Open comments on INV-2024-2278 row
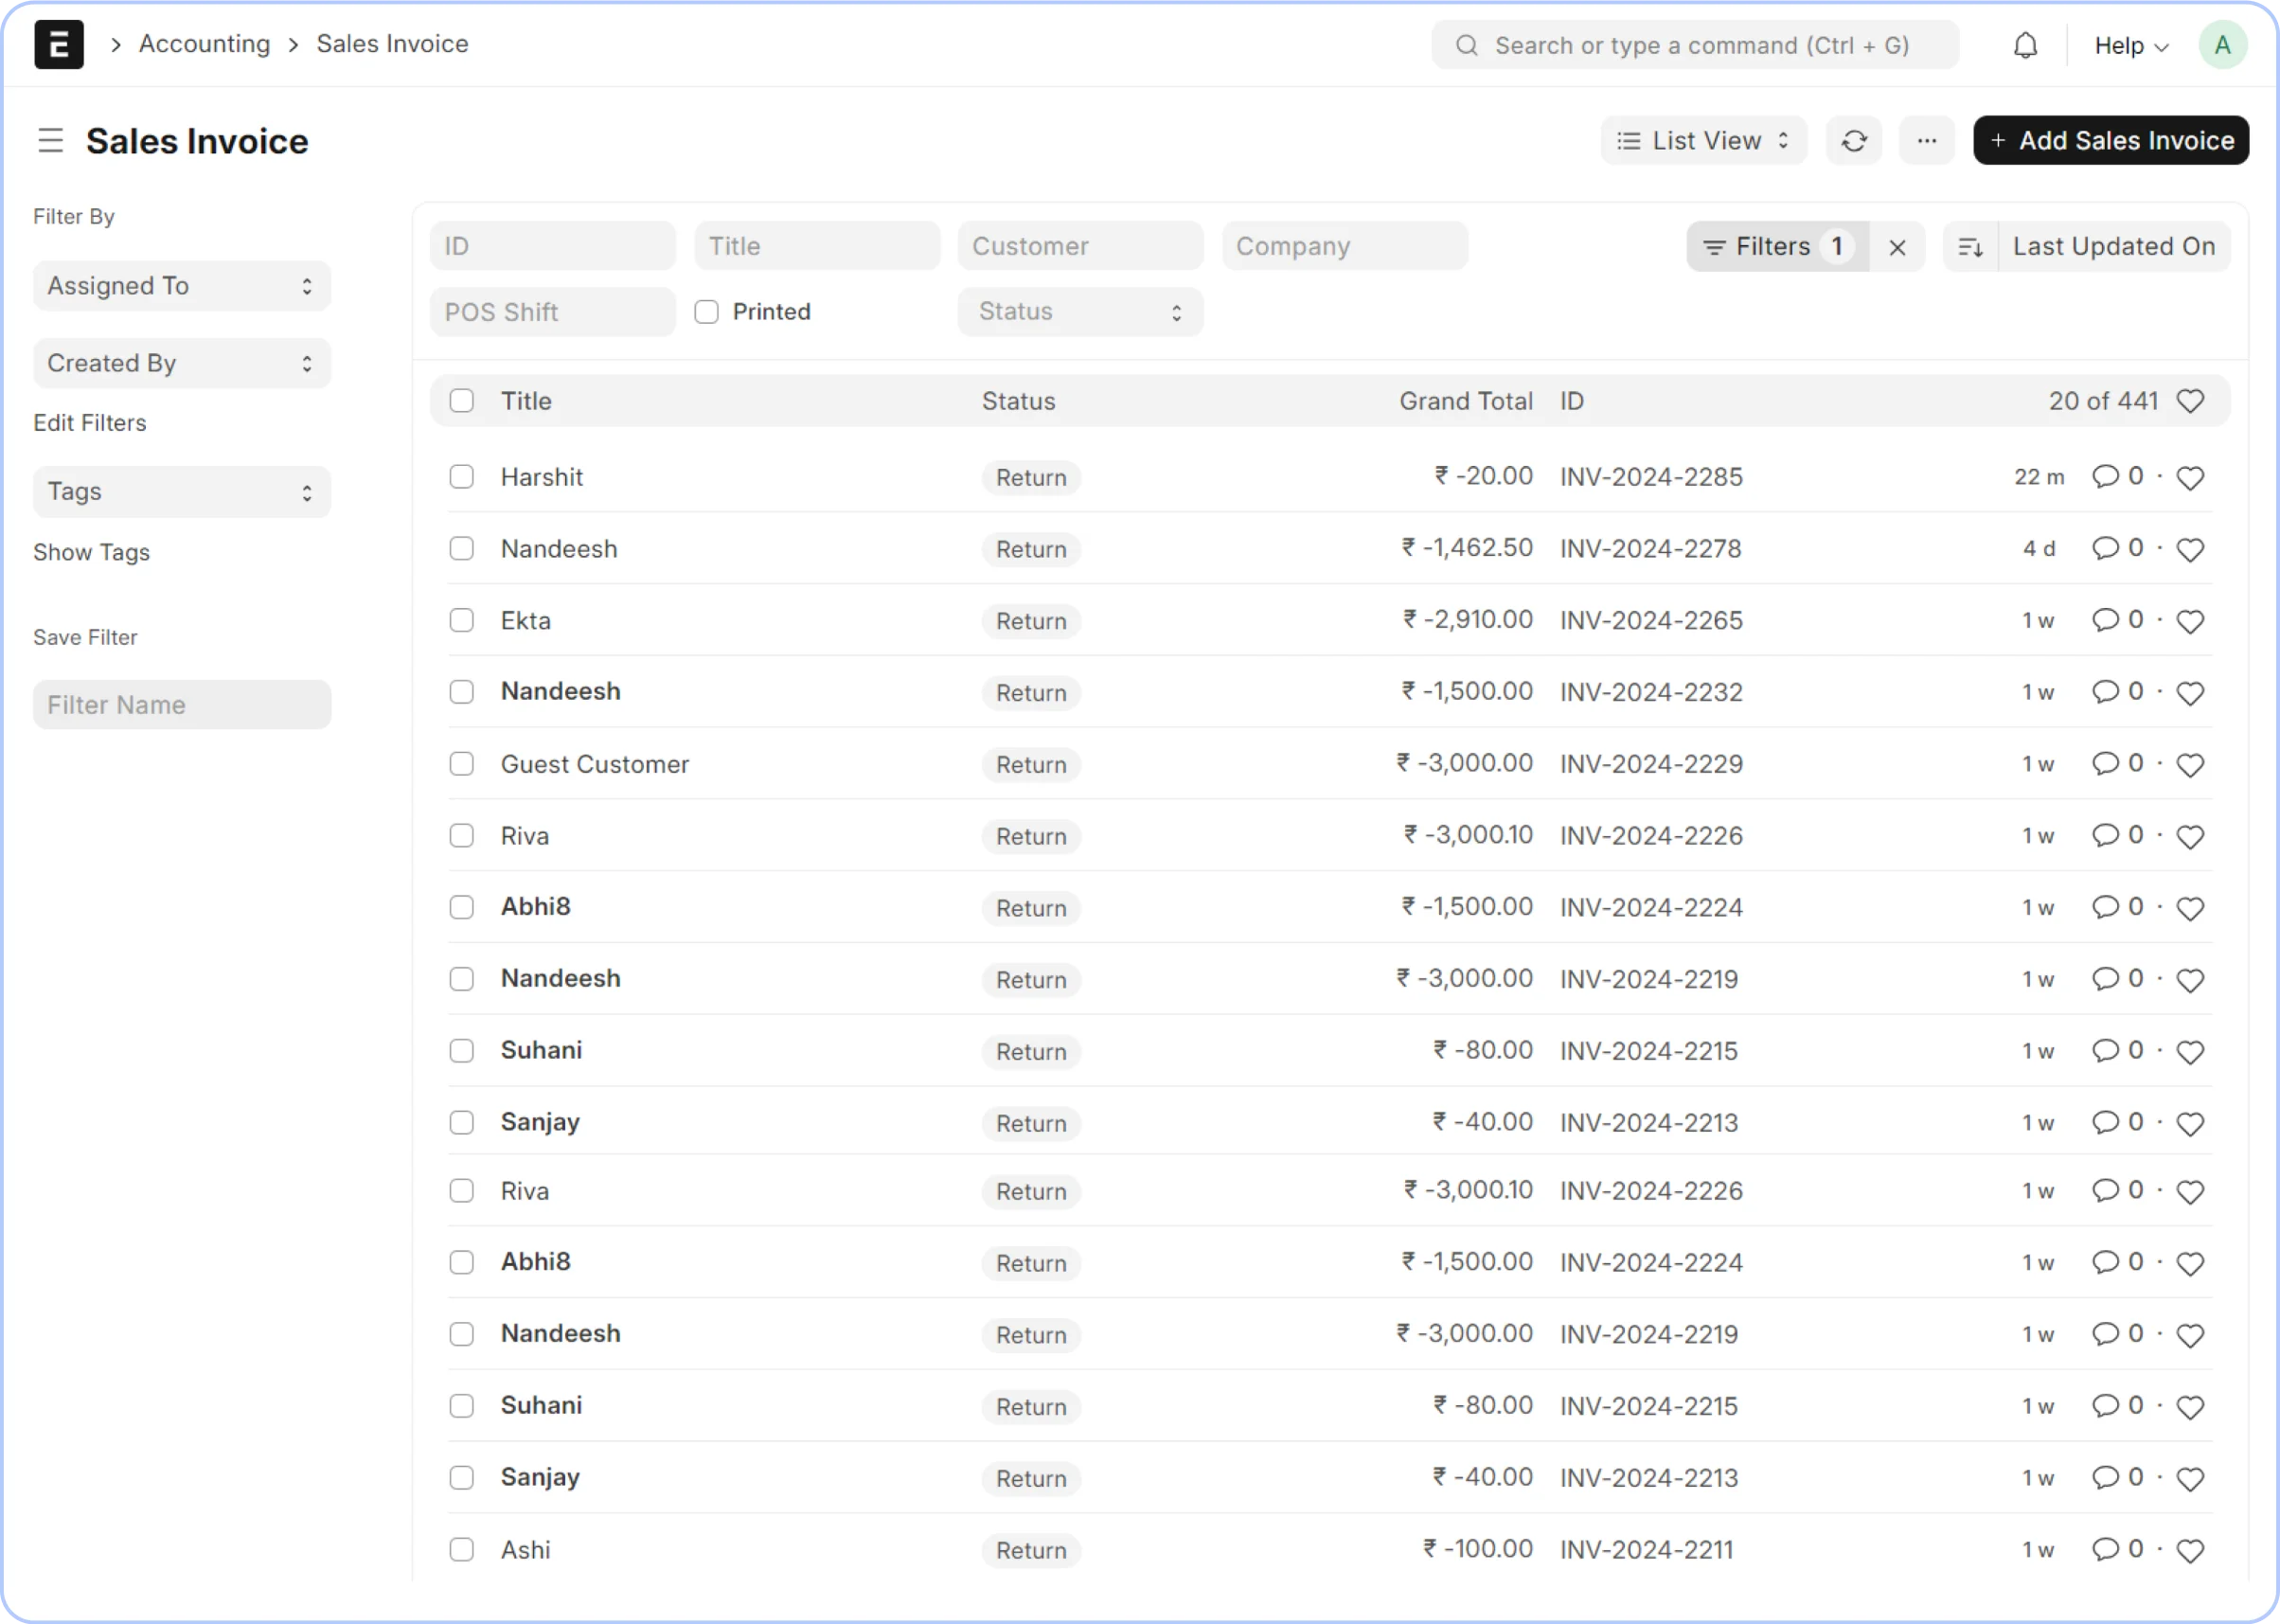 click(x=2106, y=549)
